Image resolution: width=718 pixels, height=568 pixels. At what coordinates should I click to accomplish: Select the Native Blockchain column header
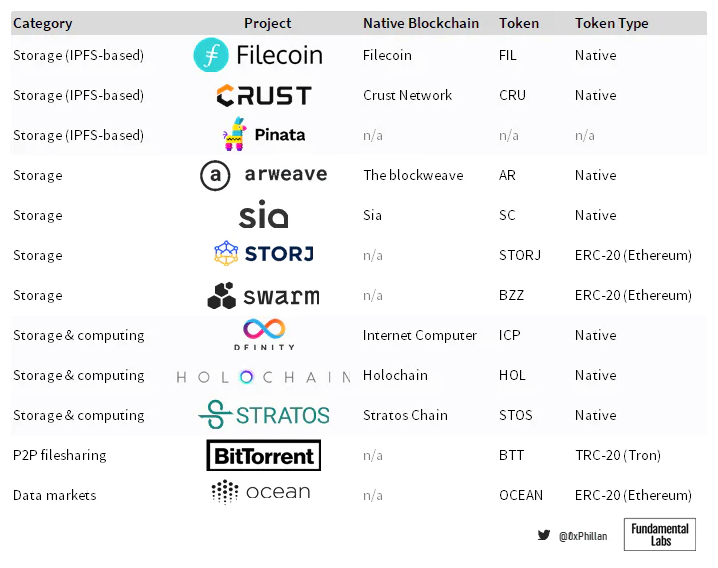[x=421, y=23]
